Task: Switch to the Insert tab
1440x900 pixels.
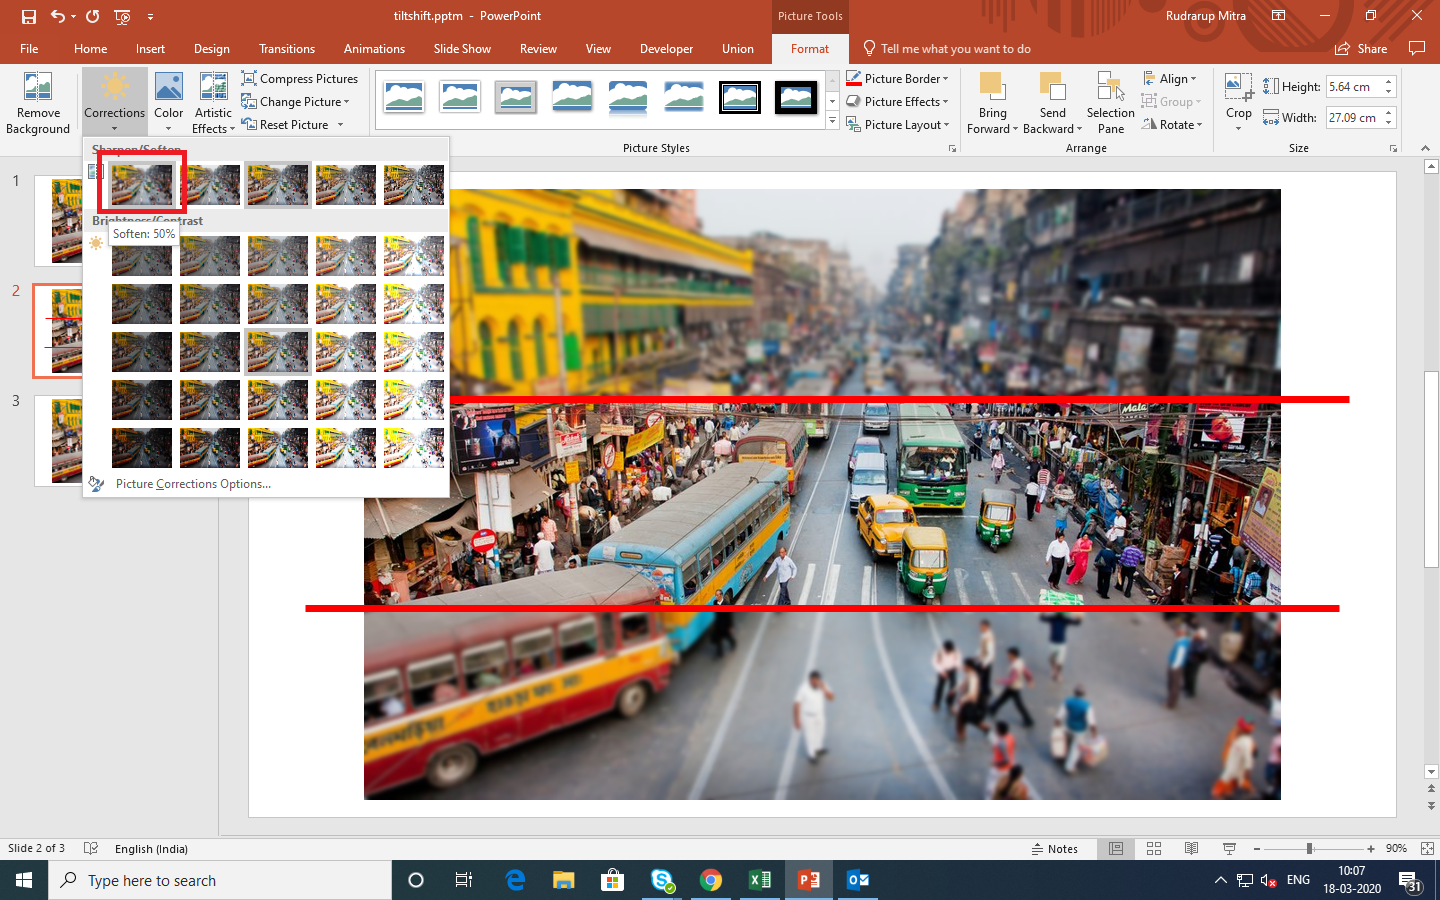Action: pos(150,49)
